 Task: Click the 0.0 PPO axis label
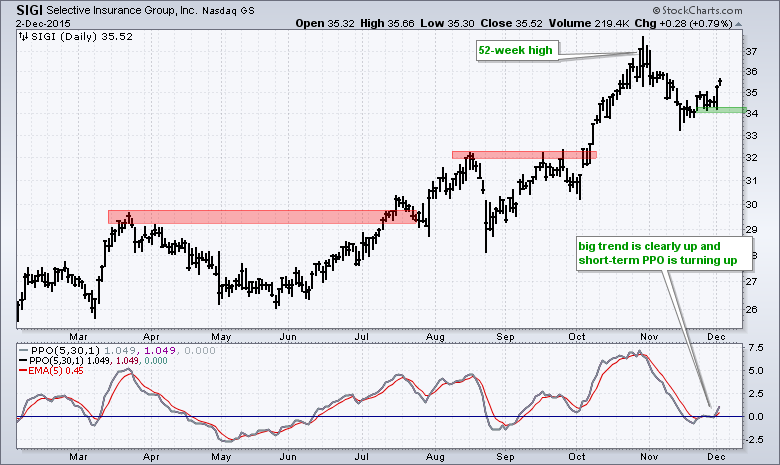756,417
